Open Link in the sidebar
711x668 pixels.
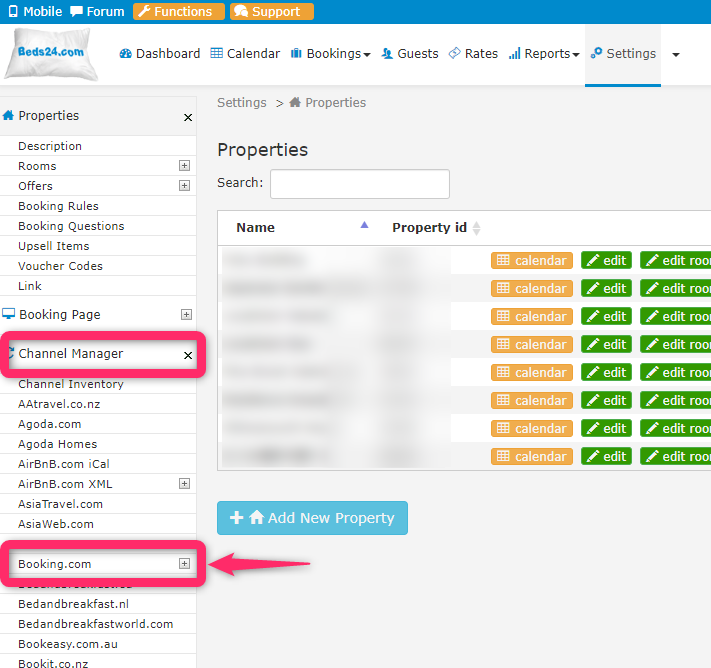point(30,286)
